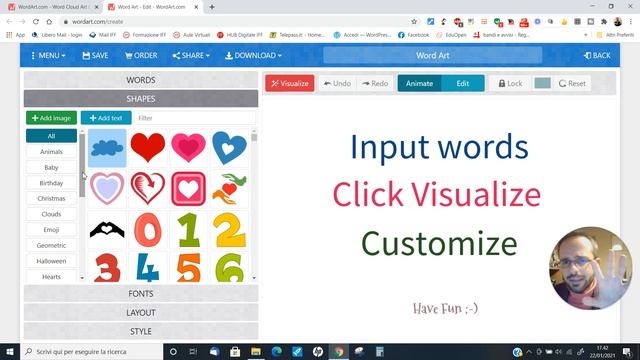The image size is (640, 360).
Task: Select the Halloween category
Action: [51, 261]
